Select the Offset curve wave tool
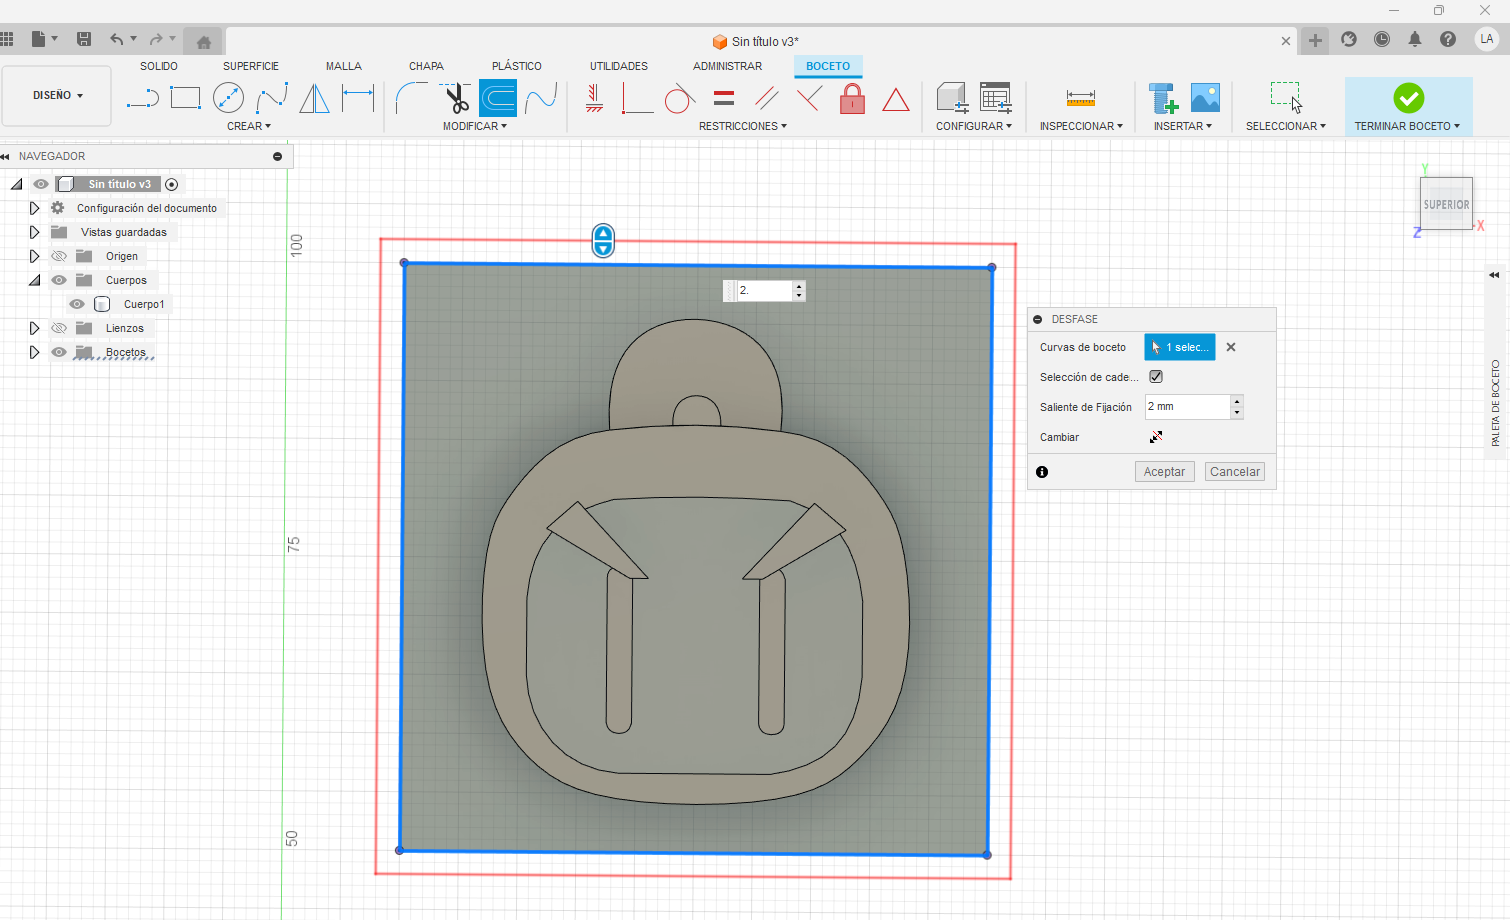Image resolution: width=1510 pixels, height=920 pixels. tap(541, 98)
